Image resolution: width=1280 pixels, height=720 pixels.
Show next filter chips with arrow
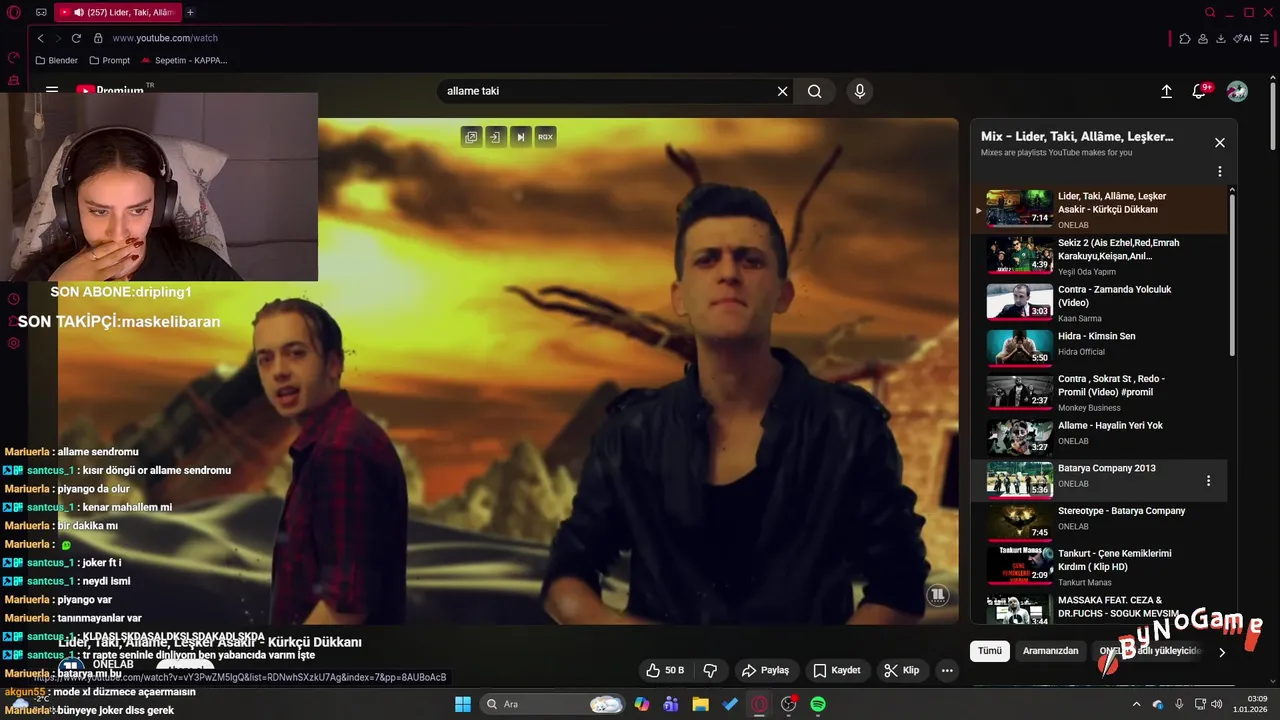(x=1221, y=652)
